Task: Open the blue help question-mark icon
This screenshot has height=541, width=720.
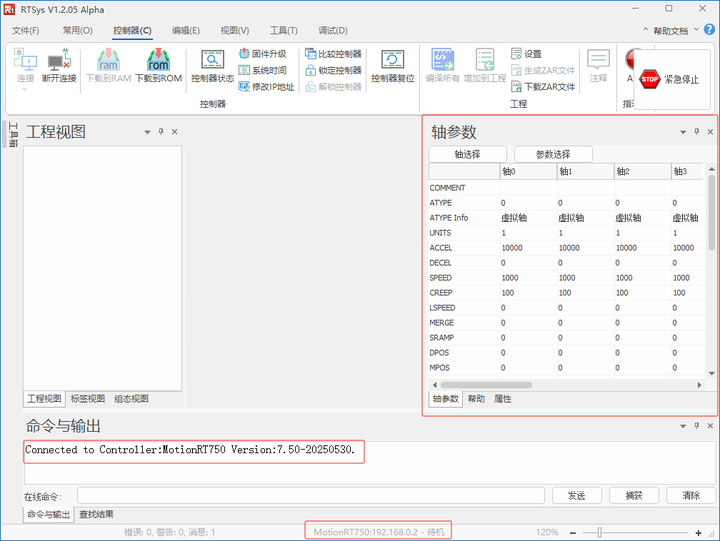Action: pos(709,30)
